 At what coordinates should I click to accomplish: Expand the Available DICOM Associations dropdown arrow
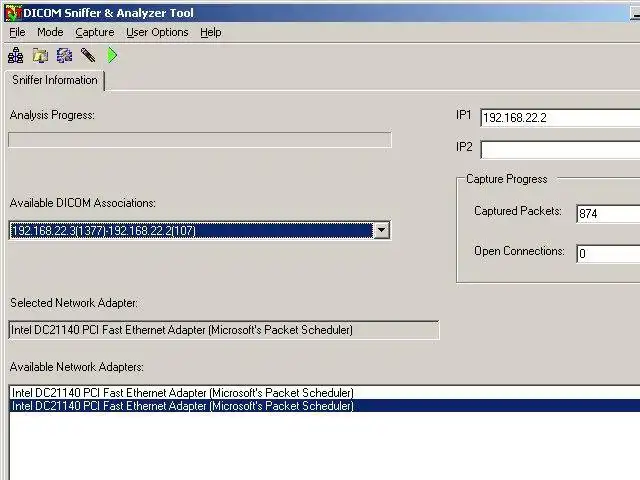(382, 231)
